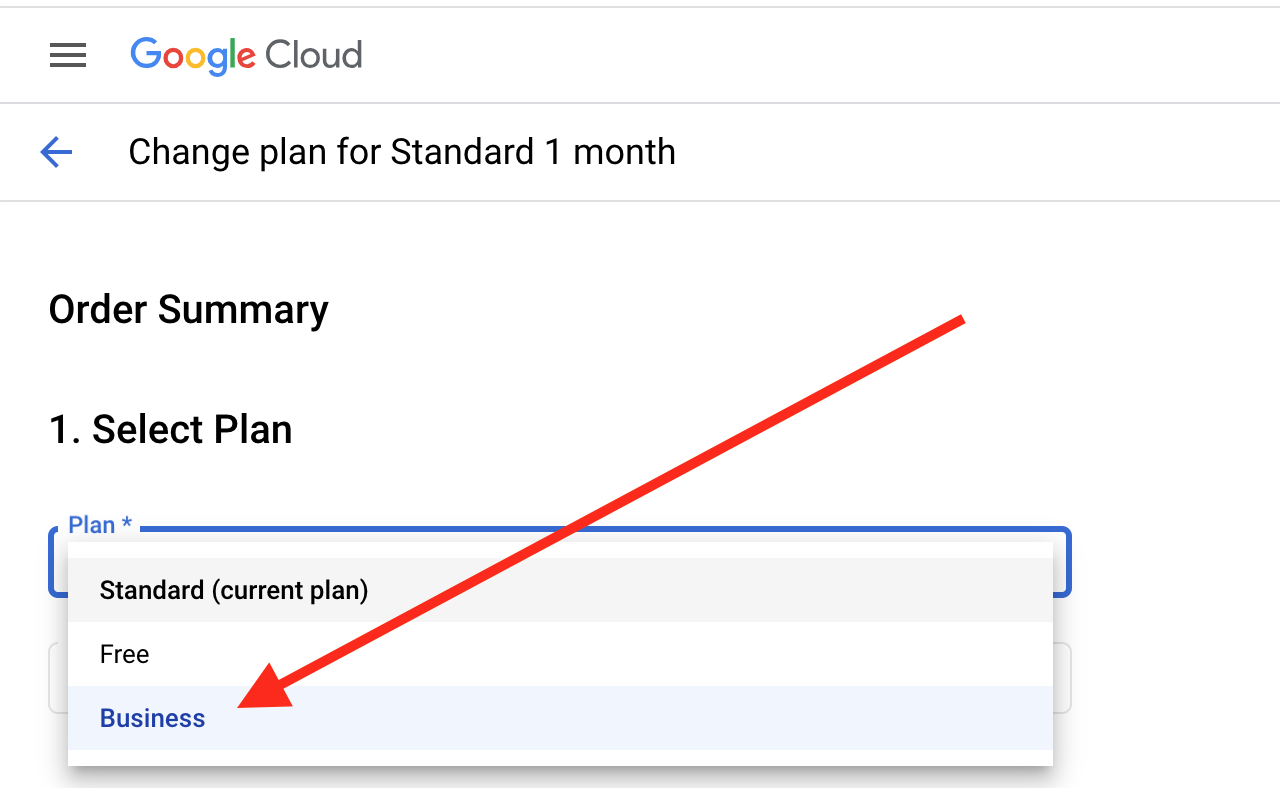
Task: Highlight the Business option row
Action: coord(152,717)
